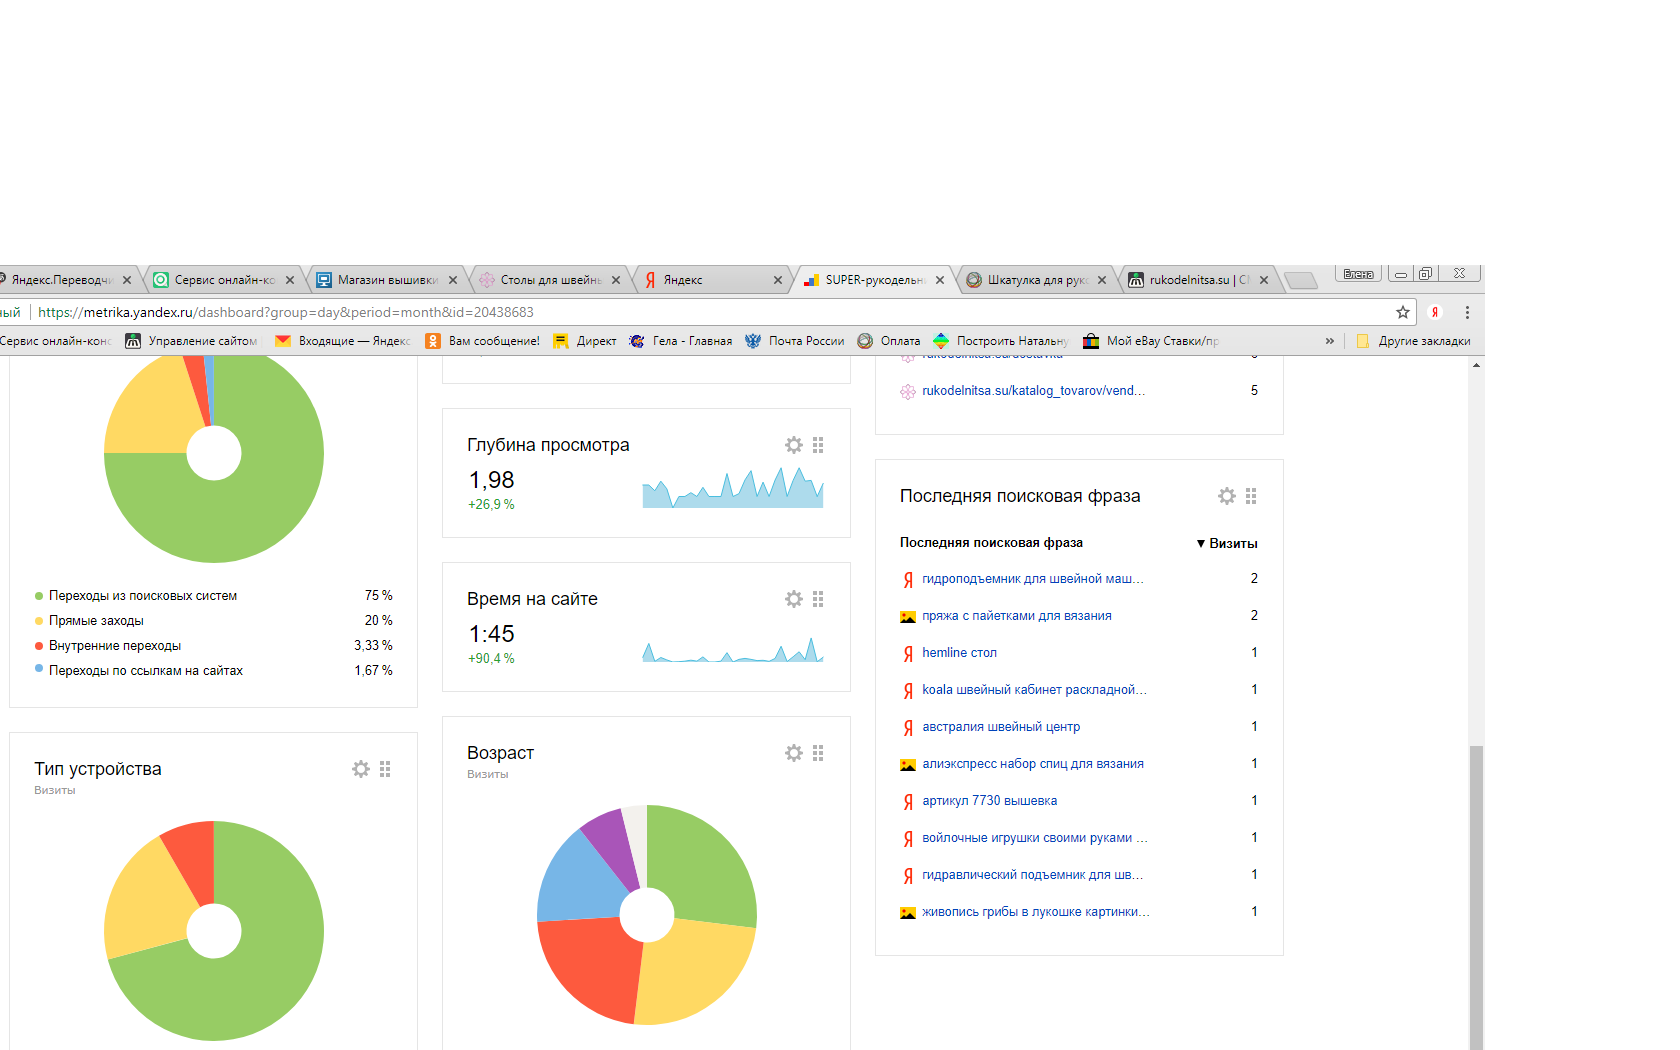Open search phrase войлочные игрушки своими руками
This screenshot has height=1050, width=1680.
pyautogui.click(x=1035, y=838)
